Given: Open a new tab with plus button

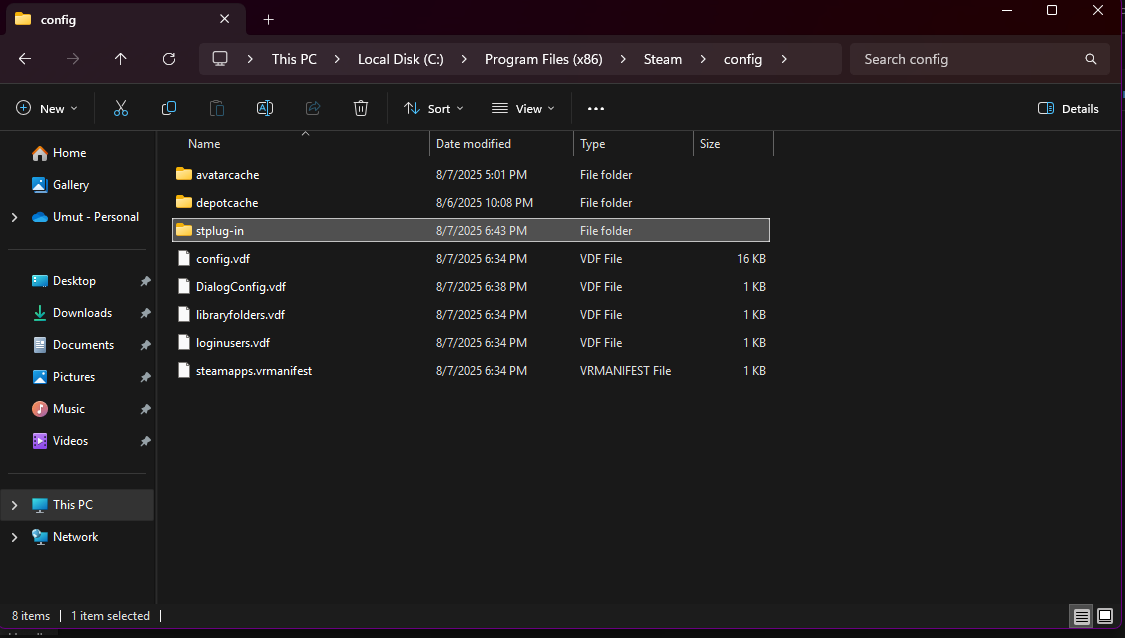Looking at the screenshot, I should (x=268, y=19).
